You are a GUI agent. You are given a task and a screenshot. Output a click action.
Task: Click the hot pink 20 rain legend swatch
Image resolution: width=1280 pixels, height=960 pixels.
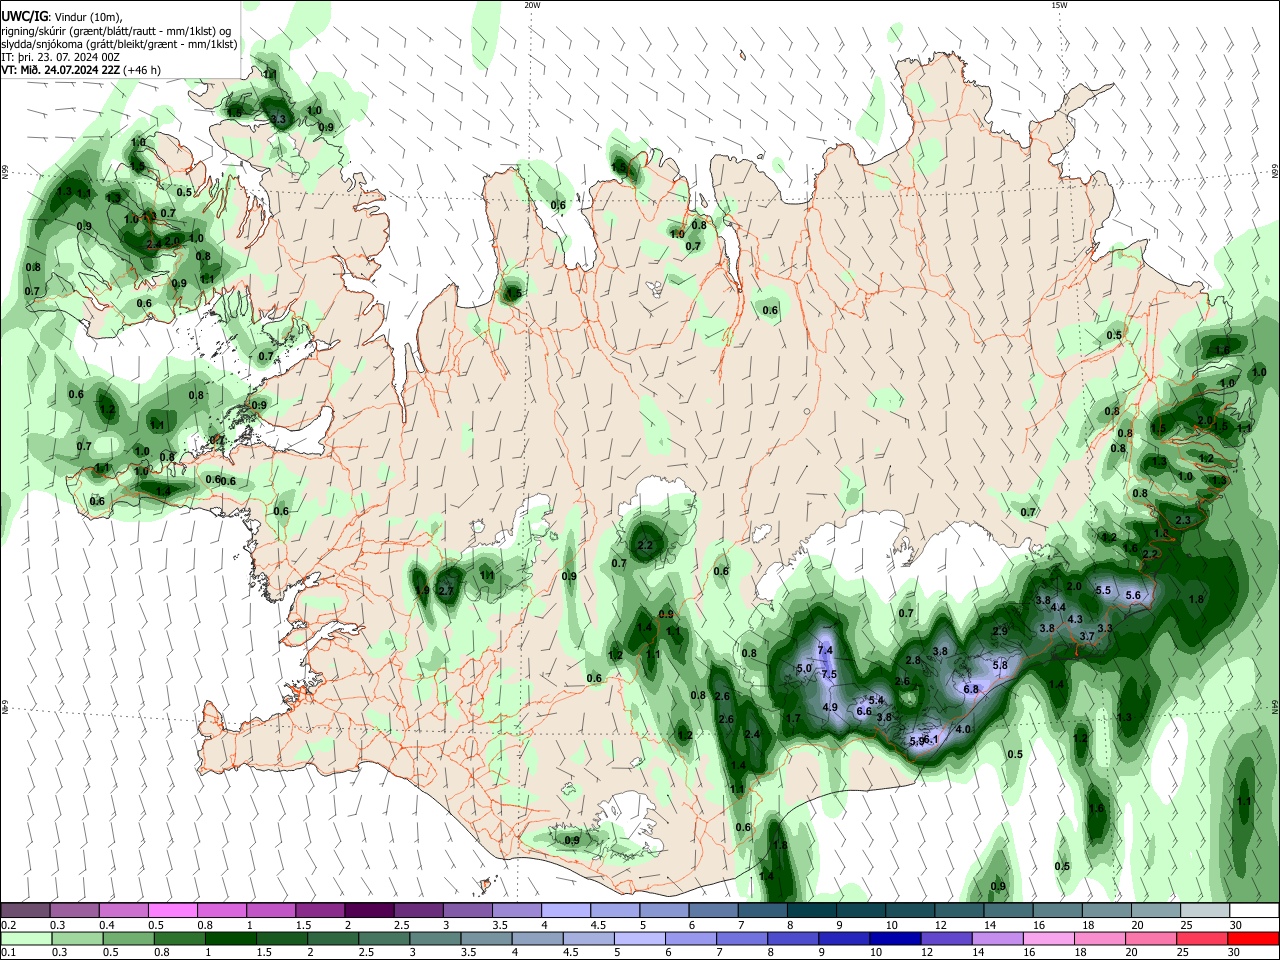1151,939
